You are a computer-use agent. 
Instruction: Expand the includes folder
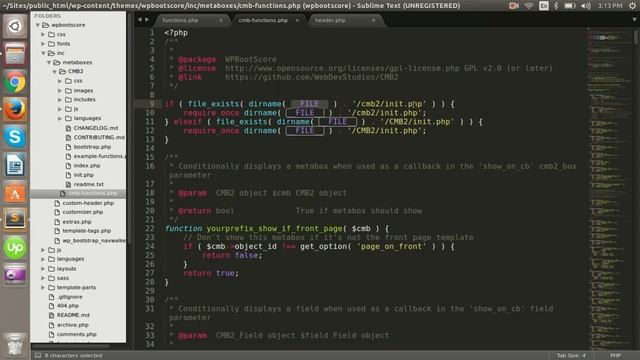60,100
